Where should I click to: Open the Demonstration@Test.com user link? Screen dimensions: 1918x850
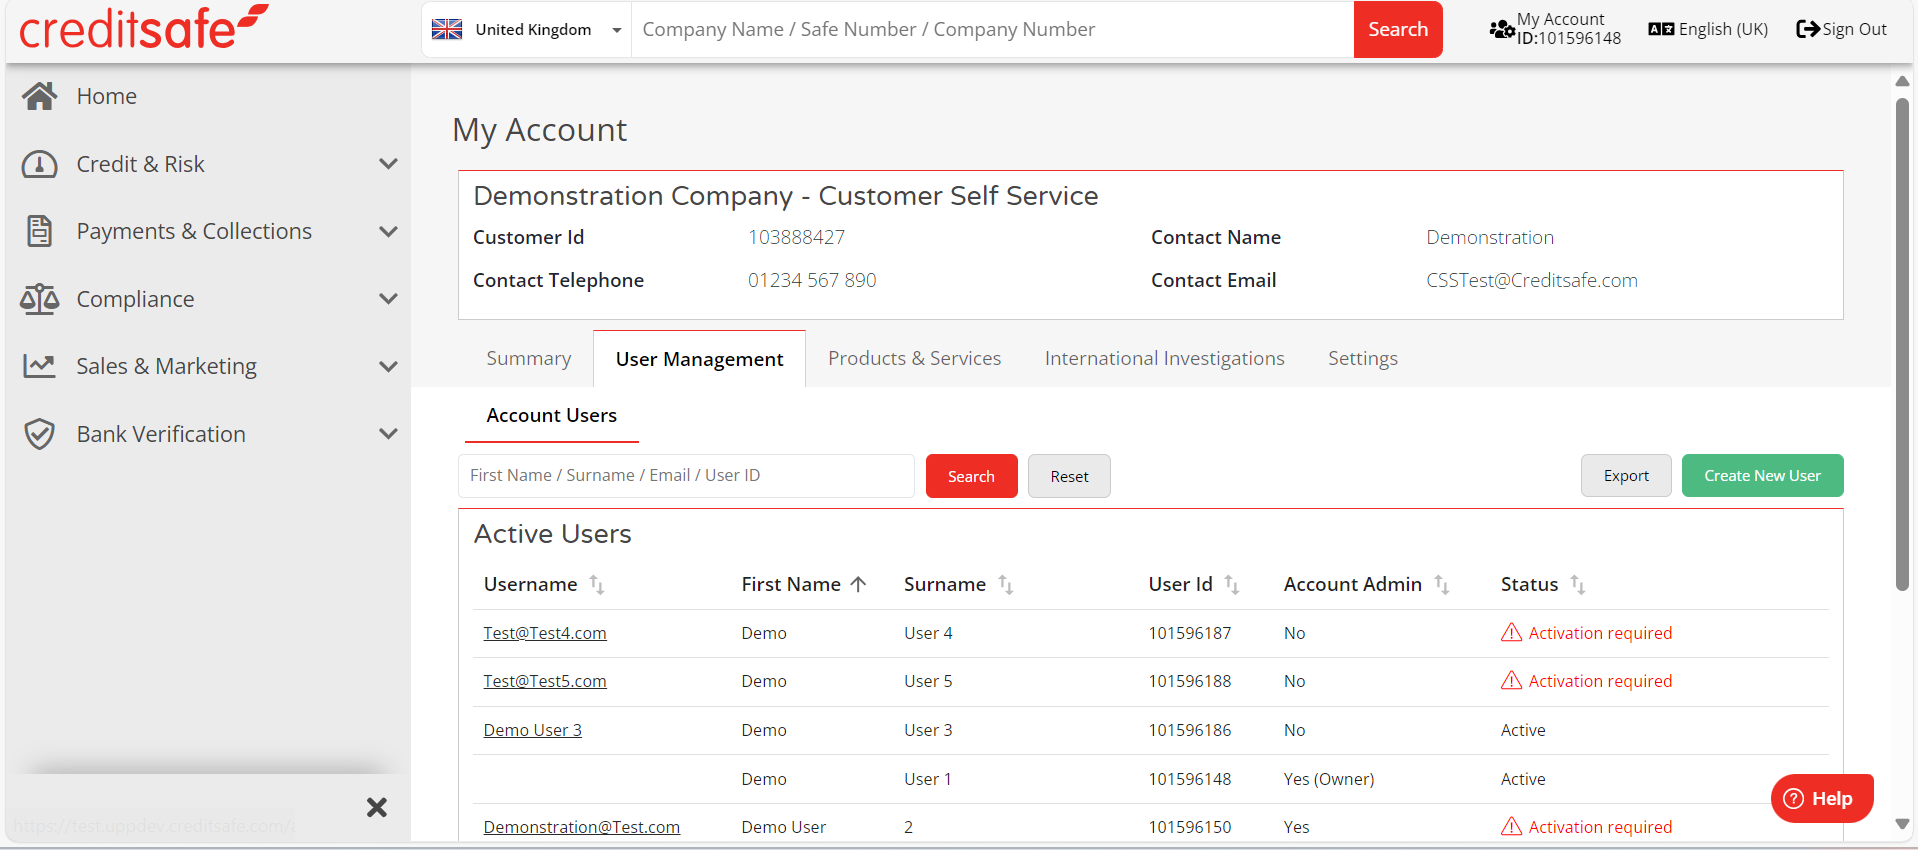click(582, 827)
